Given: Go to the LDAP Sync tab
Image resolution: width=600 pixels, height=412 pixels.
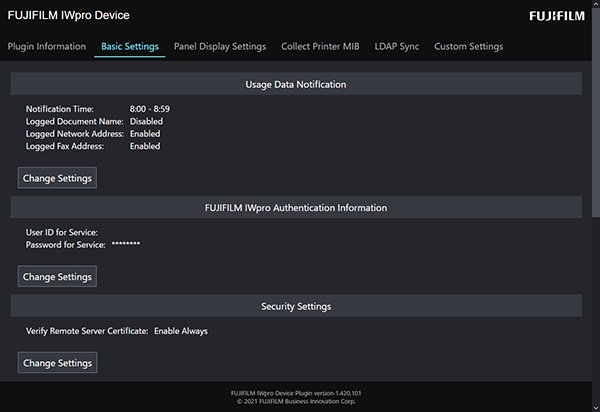Looking at the screenshot, I should coord(397,46).
